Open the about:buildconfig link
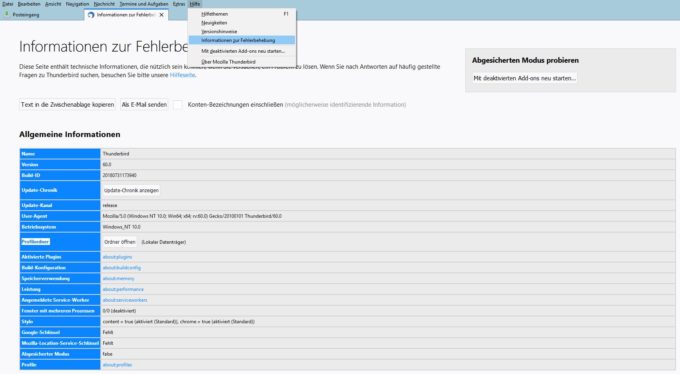680x374 pixels. pos(122,268)
